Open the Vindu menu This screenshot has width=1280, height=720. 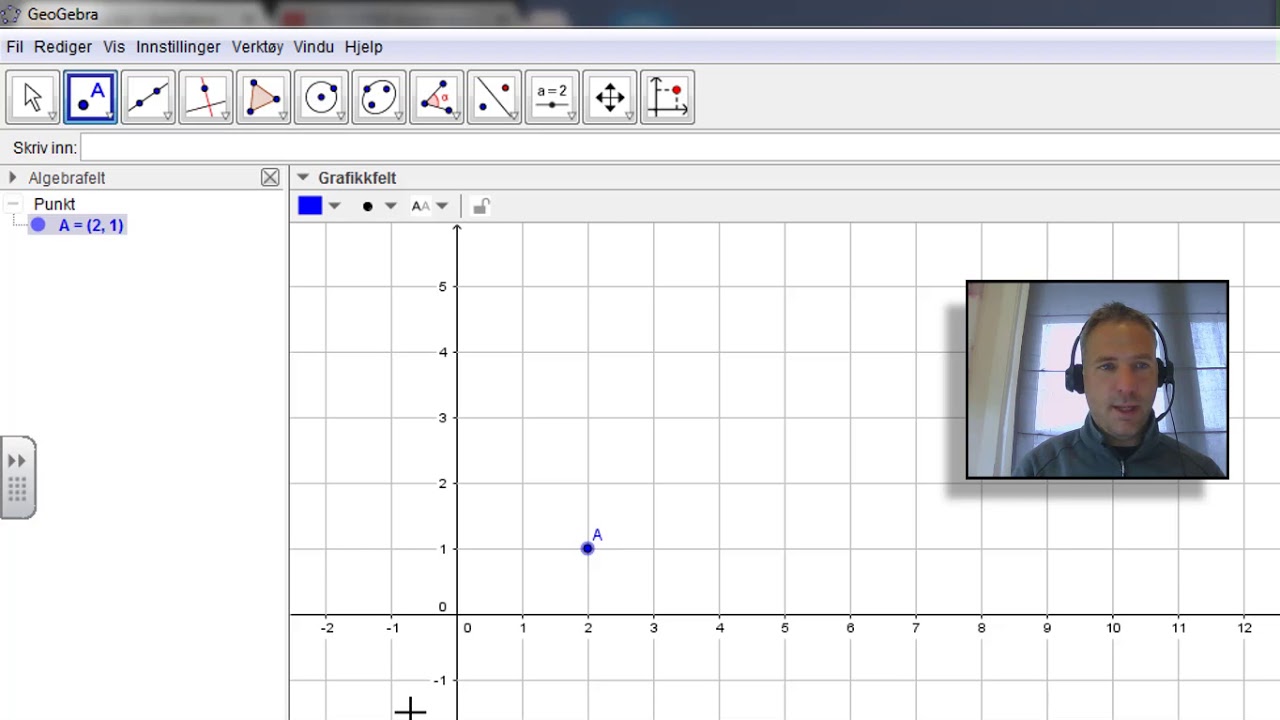314,47
